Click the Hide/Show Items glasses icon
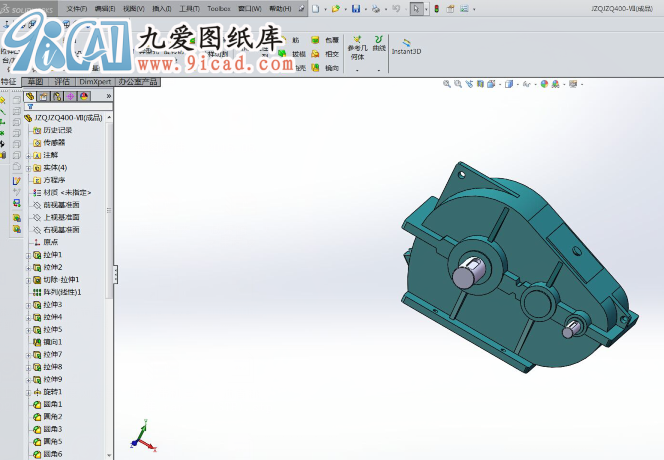This screenshot has width=664, height=460. [527, 84]
